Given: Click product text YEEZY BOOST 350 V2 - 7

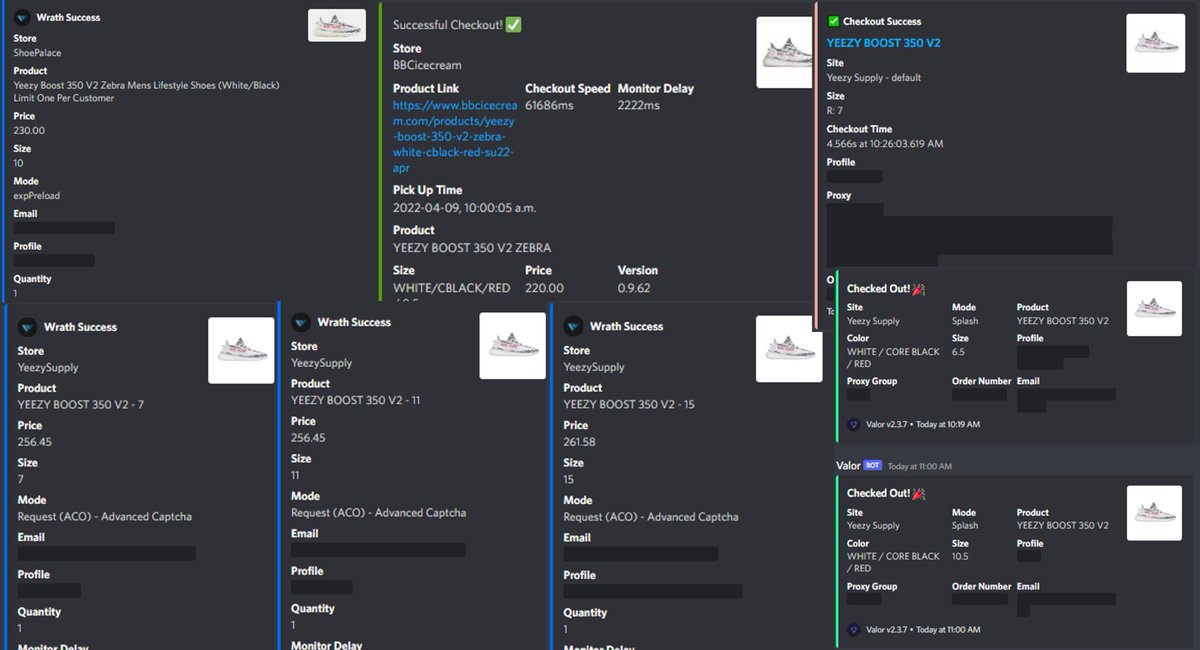Looking at the screenshot, I should (81, 405).
